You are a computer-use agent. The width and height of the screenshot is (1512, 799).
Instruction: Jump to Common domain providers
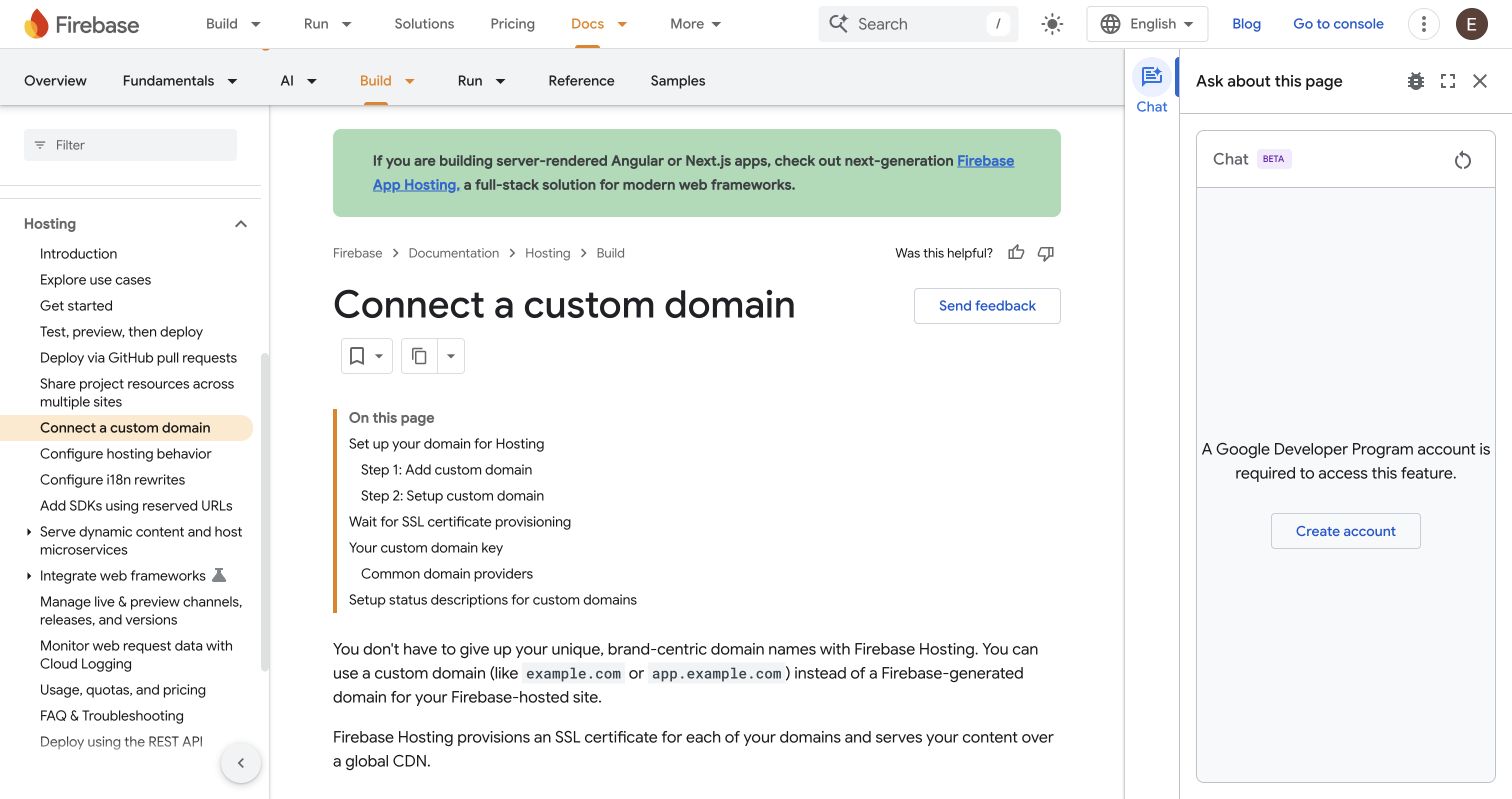pyautogui.click(x=447, y=574)
